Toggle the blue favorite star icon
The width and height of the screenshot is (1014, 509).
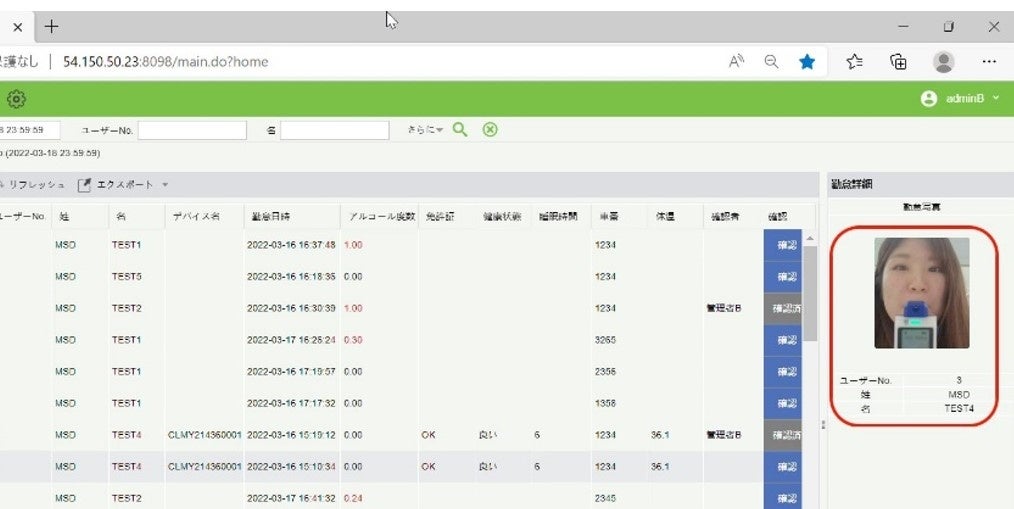[x=806, y=61]
